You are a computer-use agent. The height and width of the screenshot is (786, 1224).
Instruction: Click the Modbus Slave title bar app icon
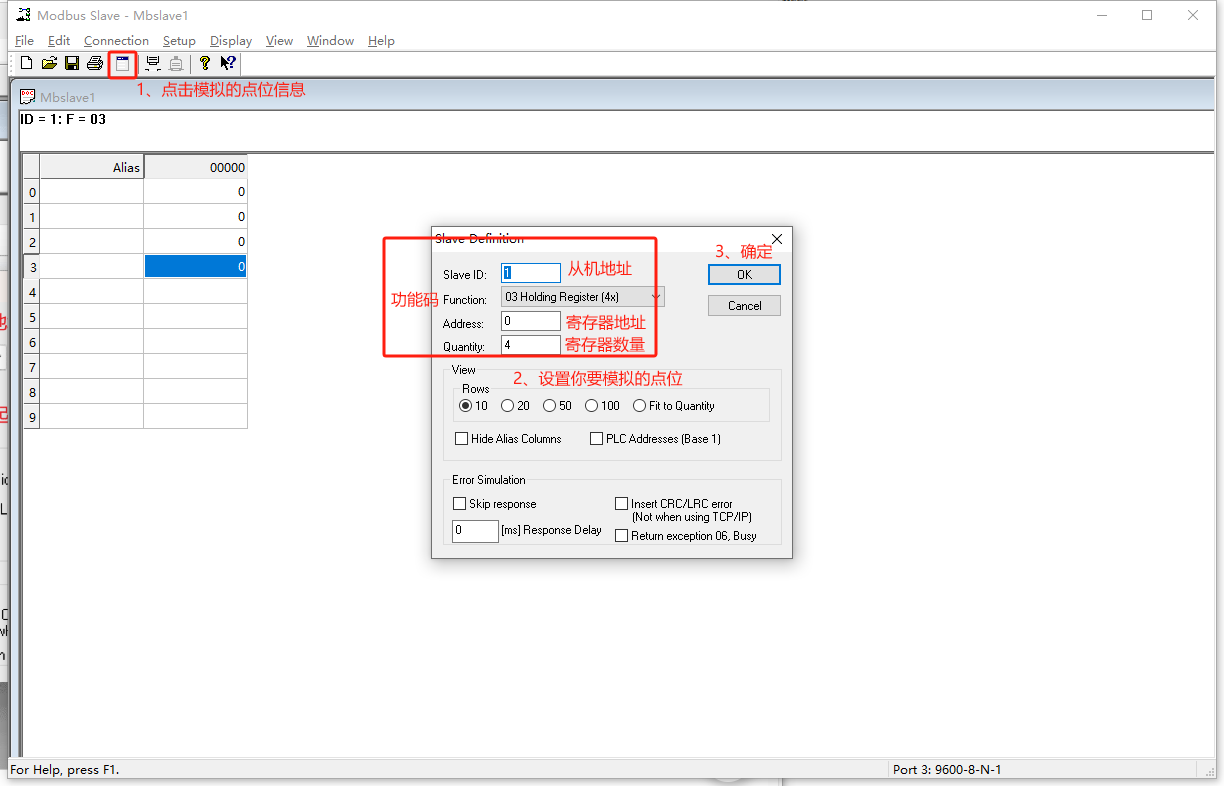(x=23, y=15)
